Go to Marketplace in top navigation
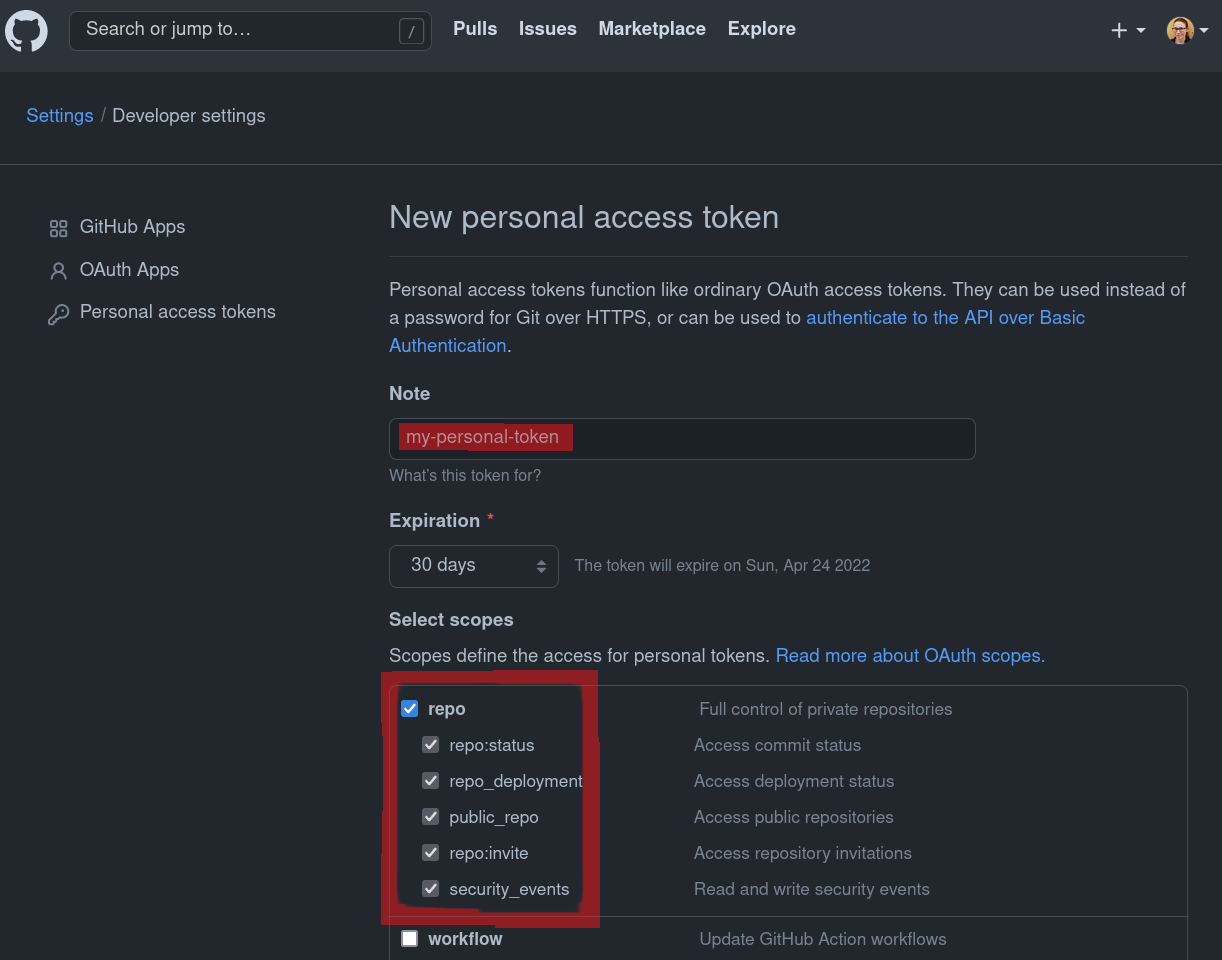Viewport: 1222px width, 960px height. click(x=652, y=29)
